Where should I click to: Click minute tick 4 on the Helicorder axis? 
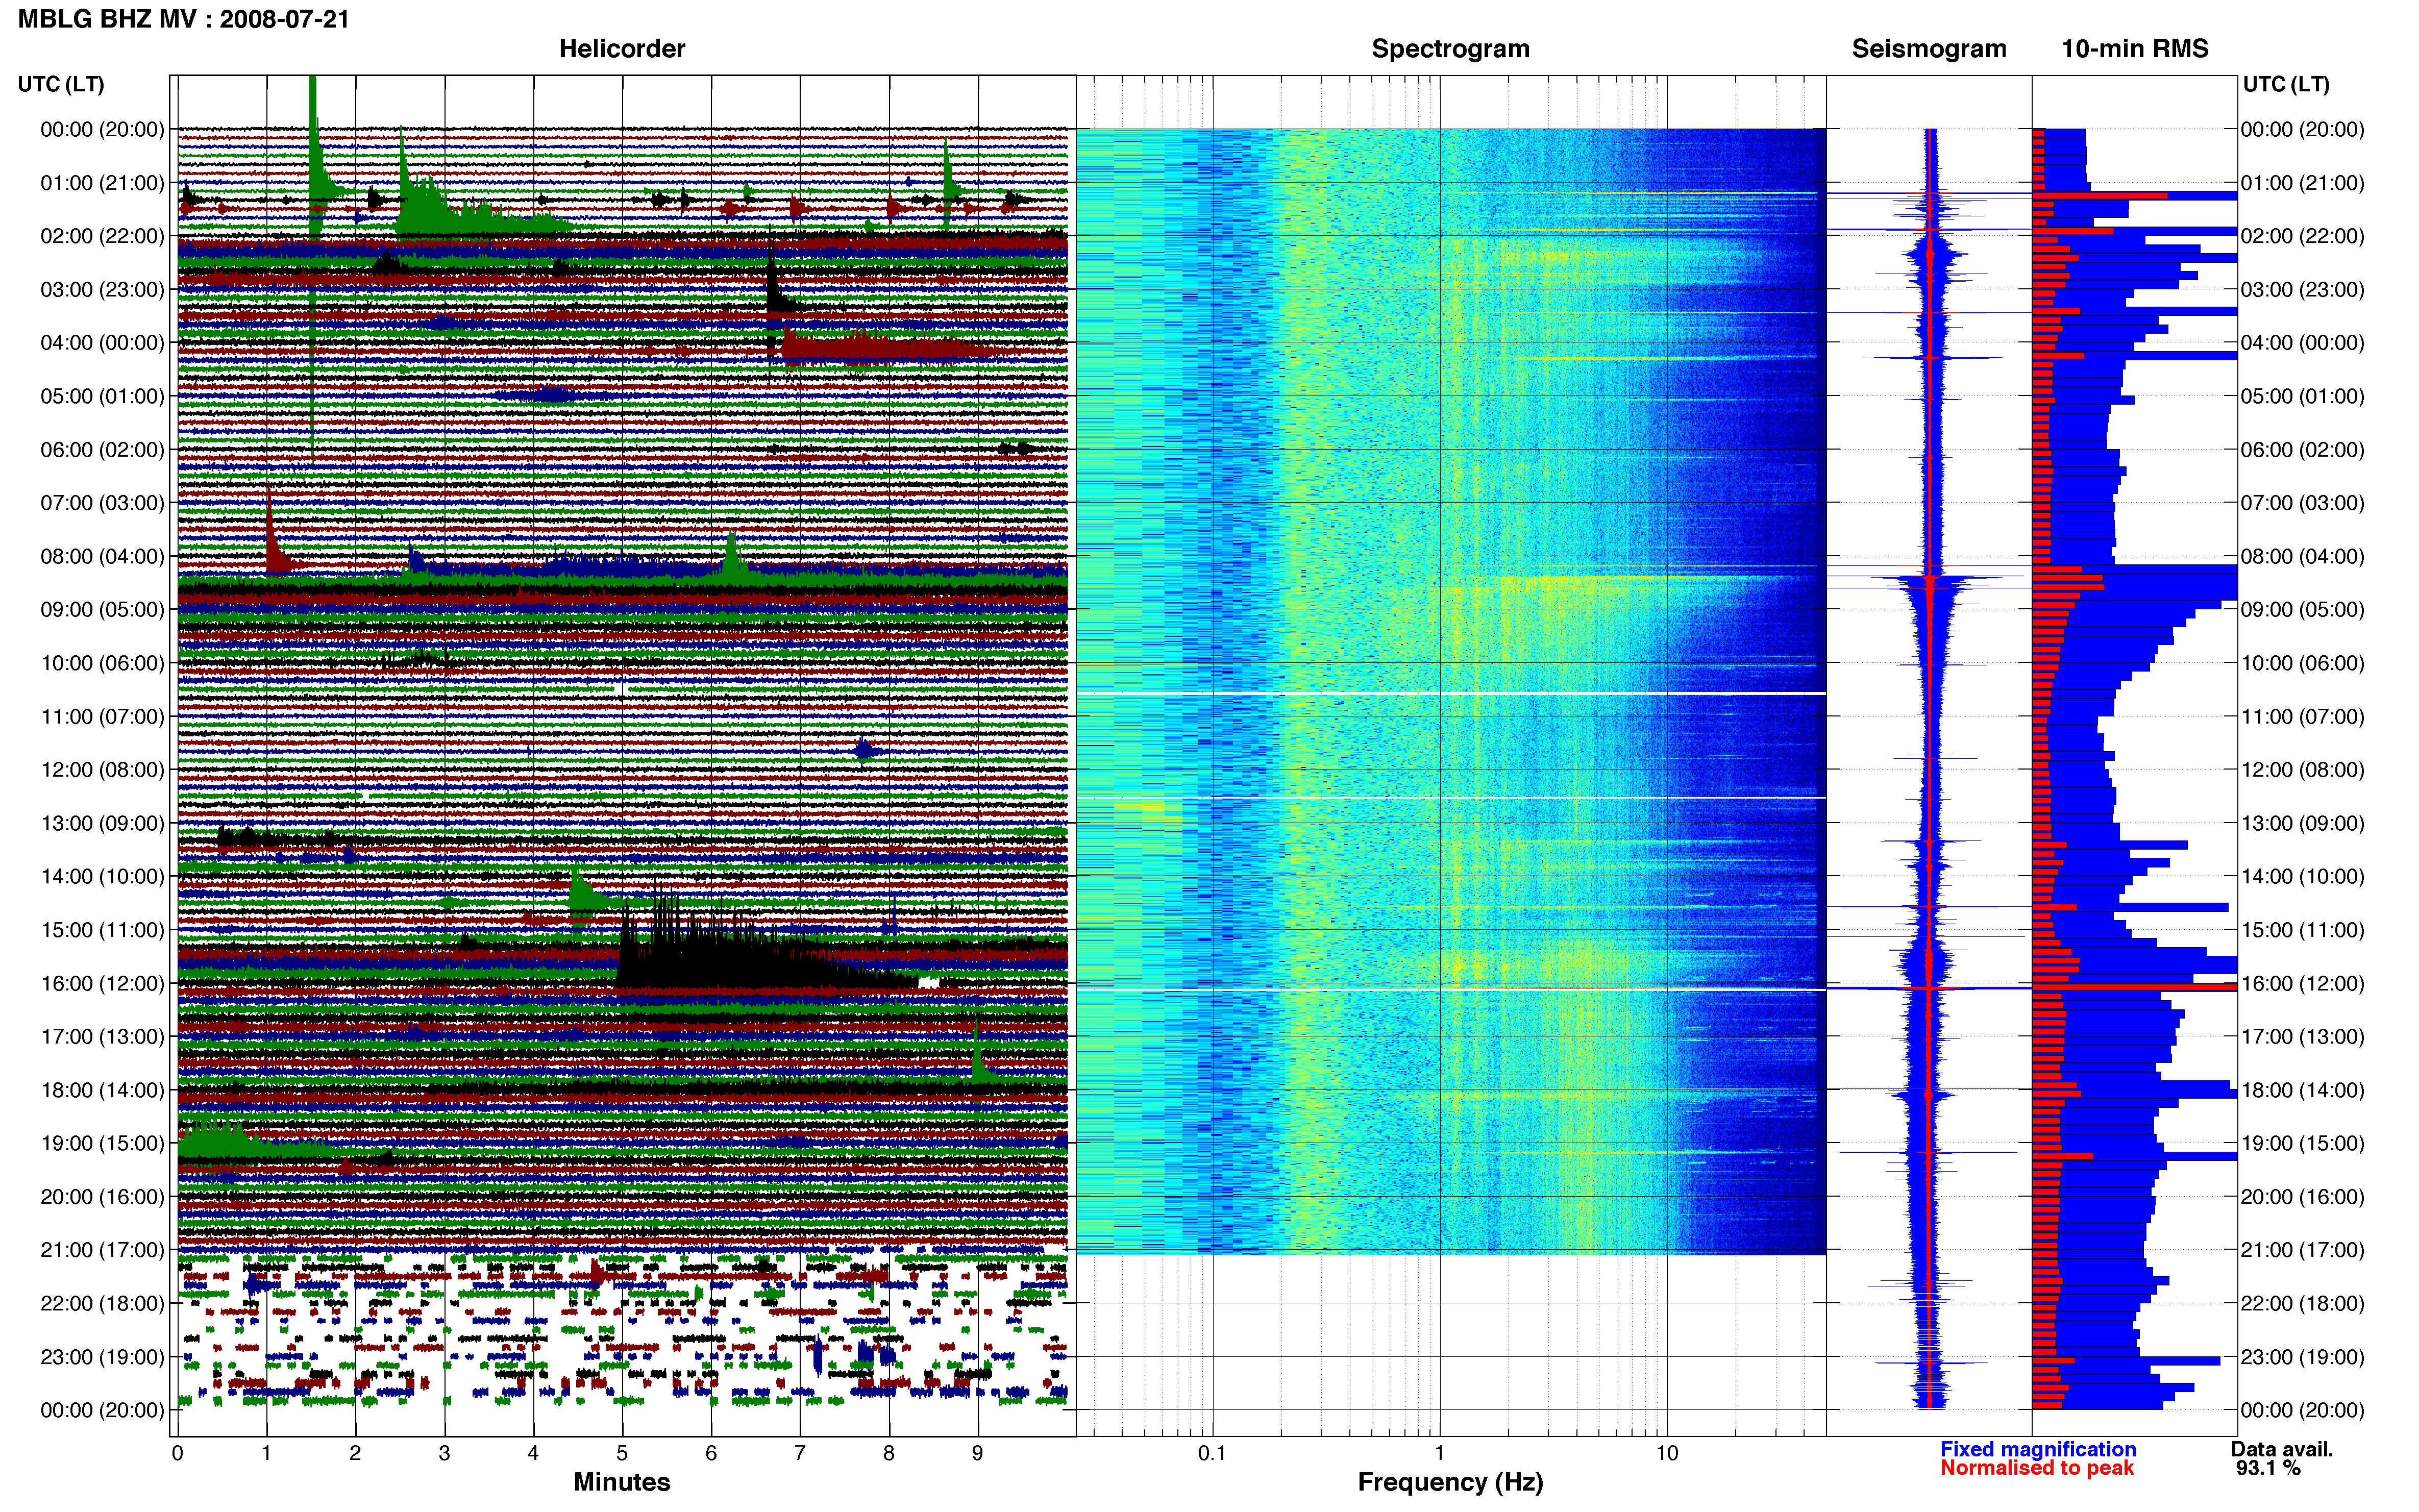point(533,1453)
